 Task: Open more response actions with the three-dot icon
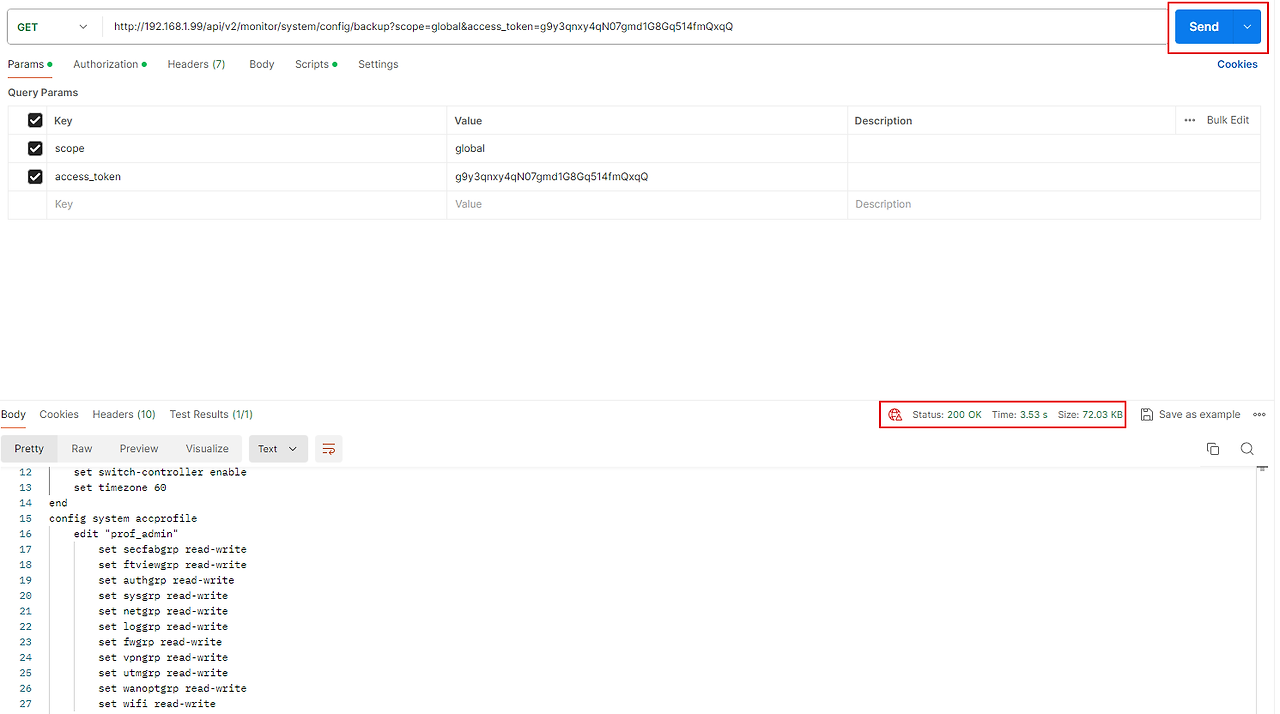pyautogui.click(x=1259, y=414)
